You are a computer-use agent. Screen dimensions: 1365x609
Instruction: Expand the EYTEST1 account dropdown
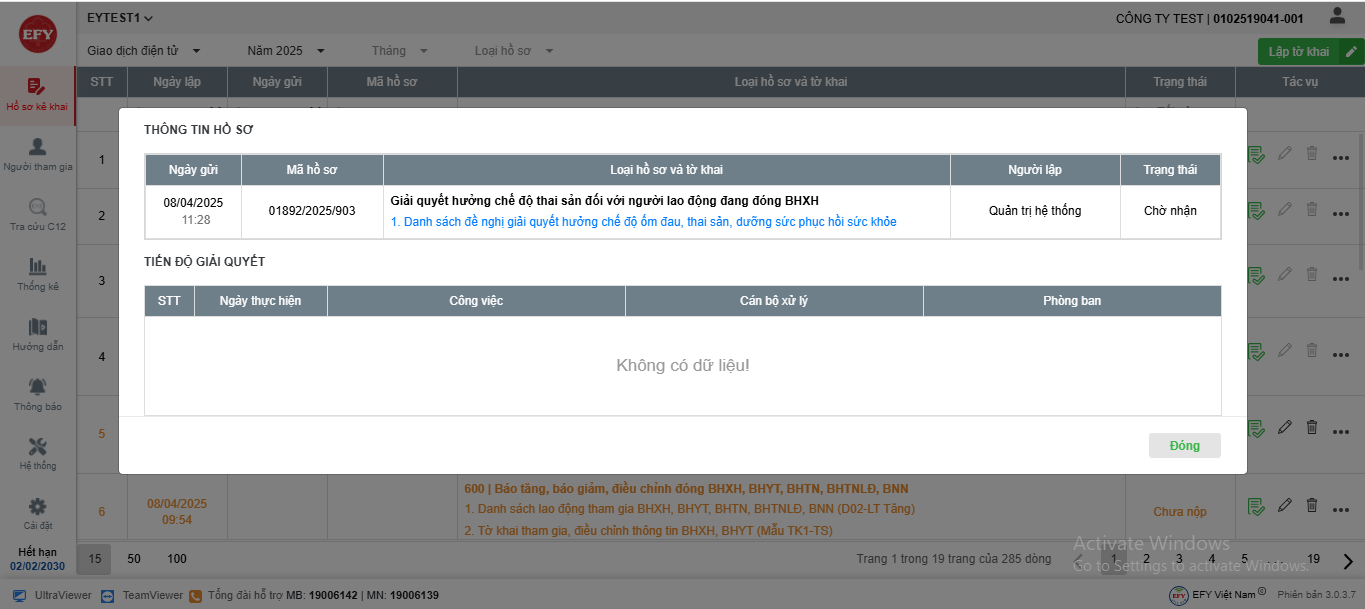(x=120, y=18)
